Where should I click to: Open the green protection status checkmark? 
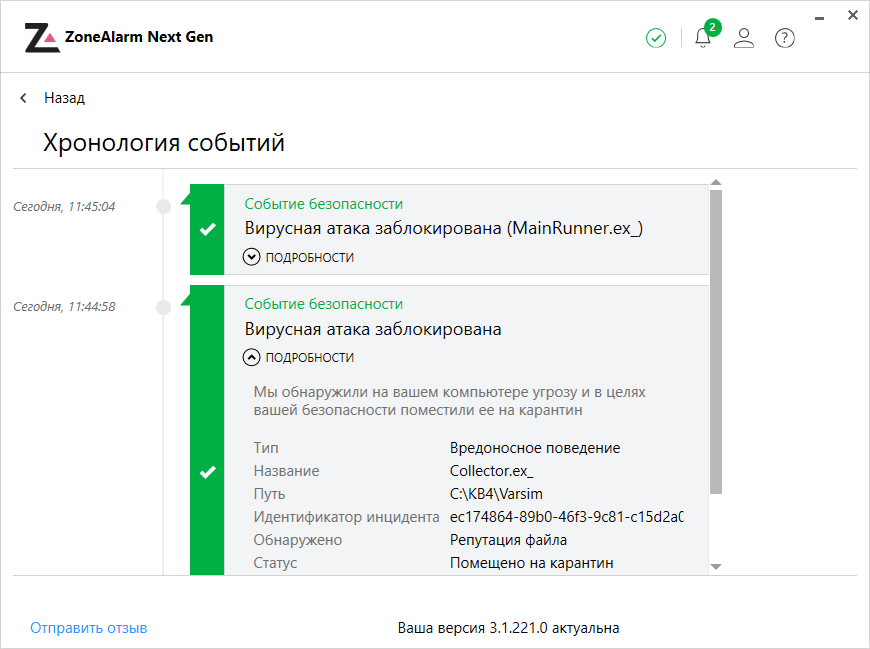coord(656,38)
